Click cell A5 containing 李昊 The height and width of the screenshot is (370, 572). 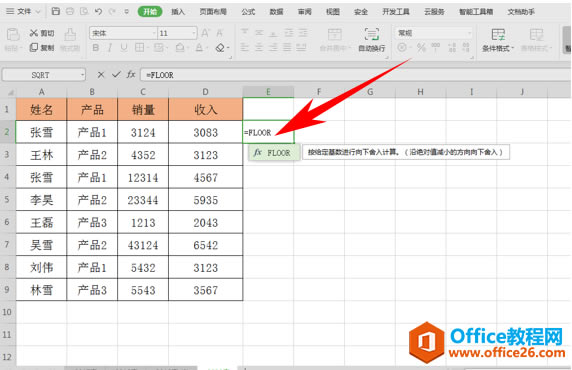[42, 200]
